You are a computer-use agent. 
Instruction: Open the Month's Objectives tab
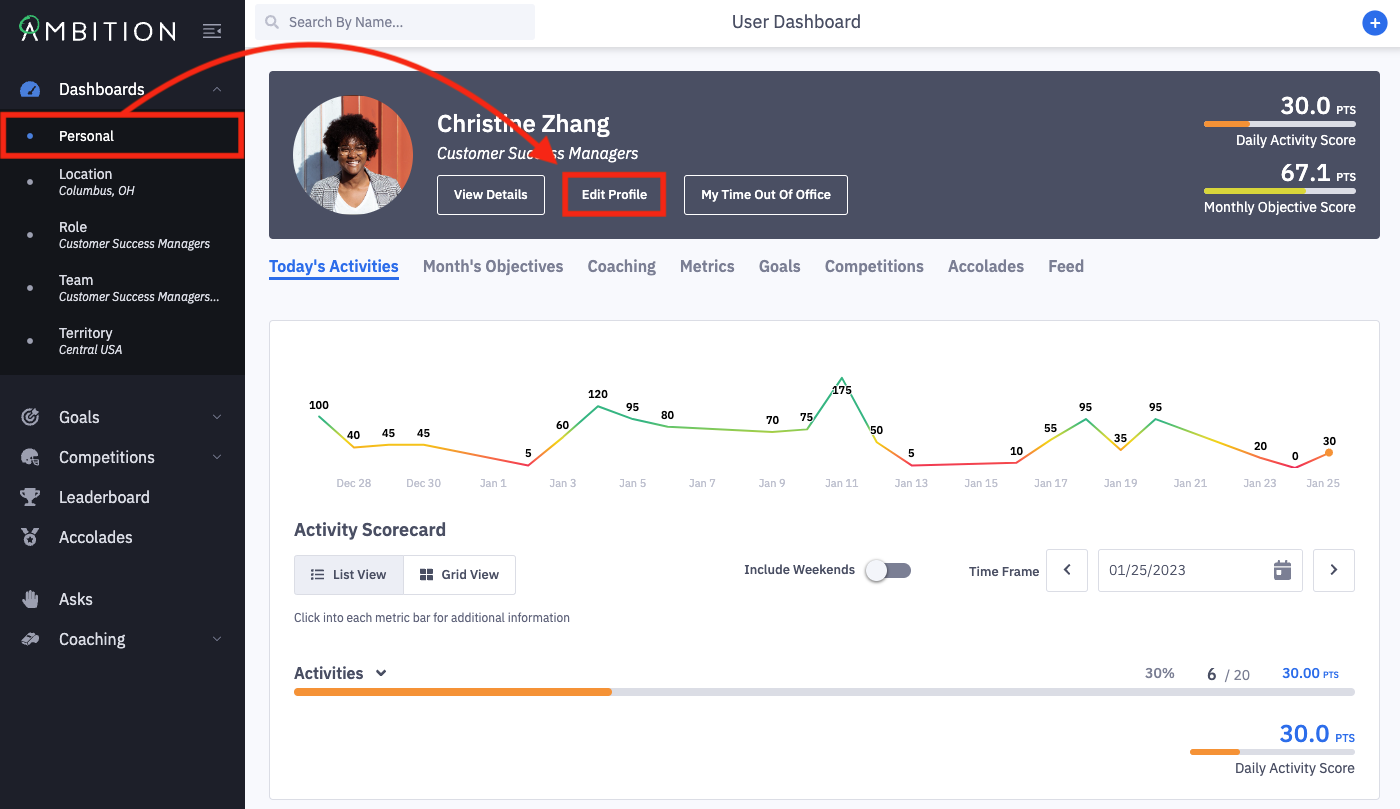(x=493, y=266)
